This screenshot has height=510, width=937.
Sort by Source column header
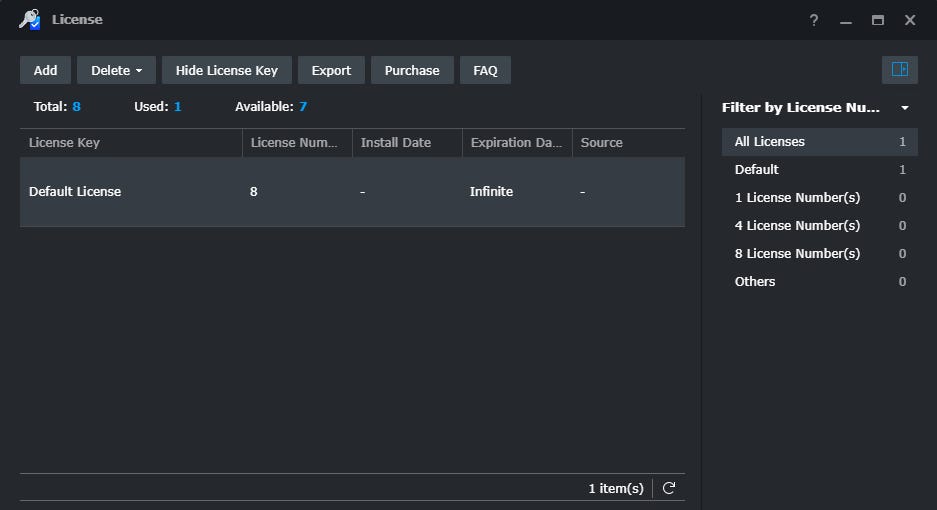click(628, 142)
